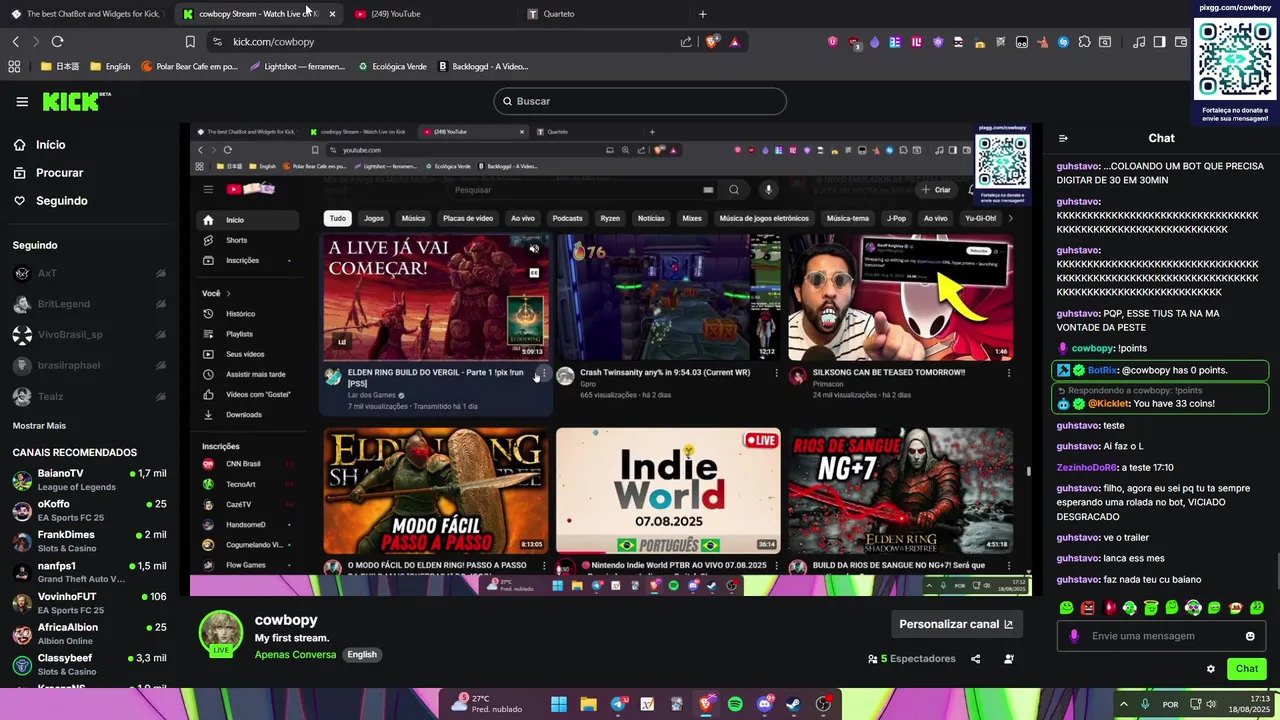
Task: Open Procurar in Kick sidebar
Action: pyautogui.click(x=59, y=173)
